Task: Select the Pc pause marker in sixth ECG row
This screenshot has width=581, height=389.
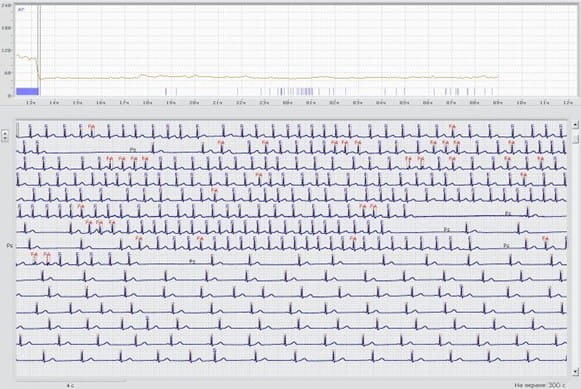Action: pos(508,213)
